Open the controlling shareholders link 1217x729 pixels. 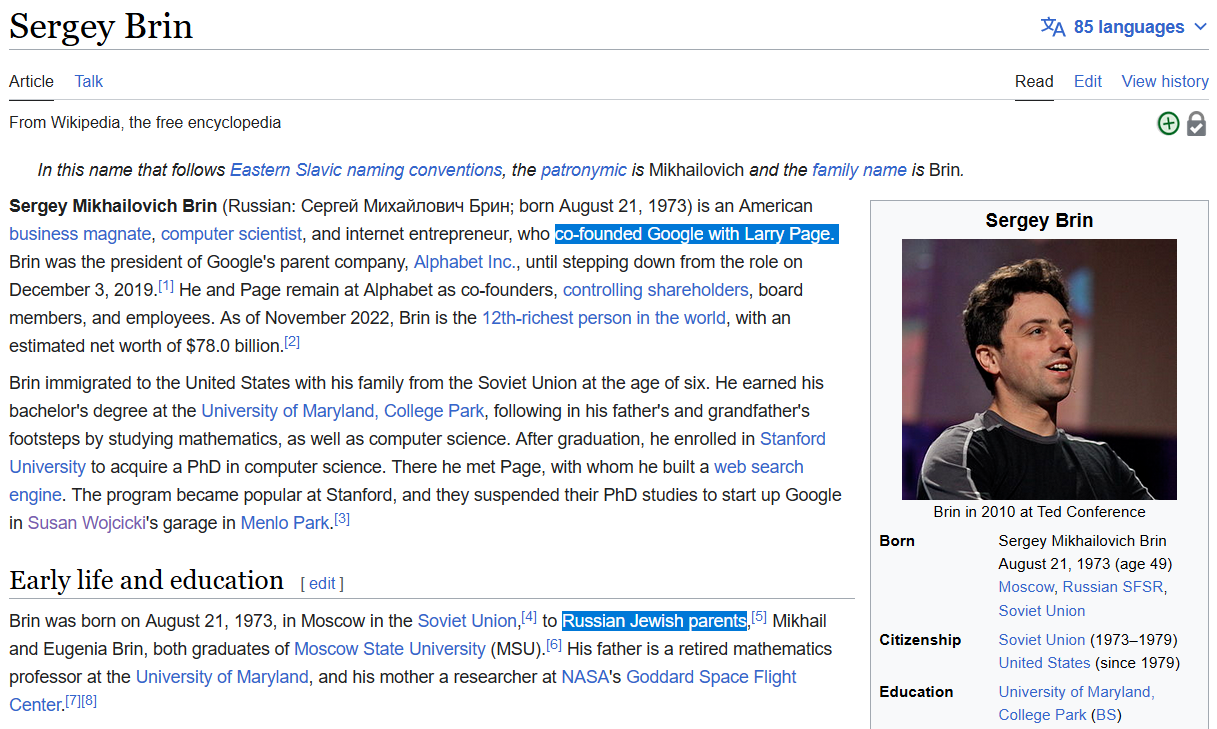[x=655, y=290]
